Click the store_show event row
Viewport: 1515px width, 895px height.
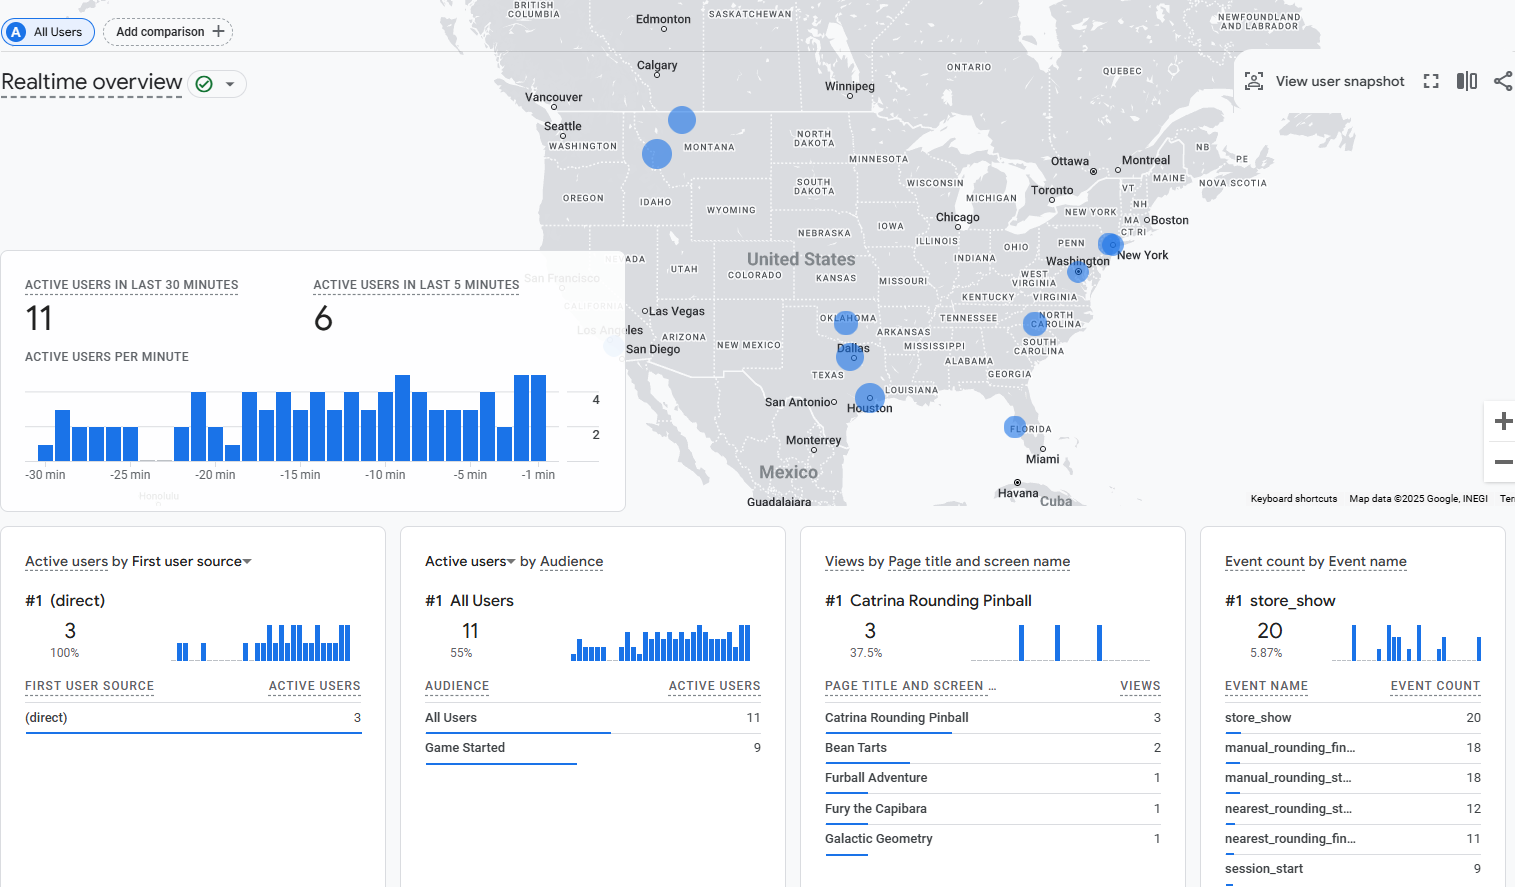(x=1258, y=718)
